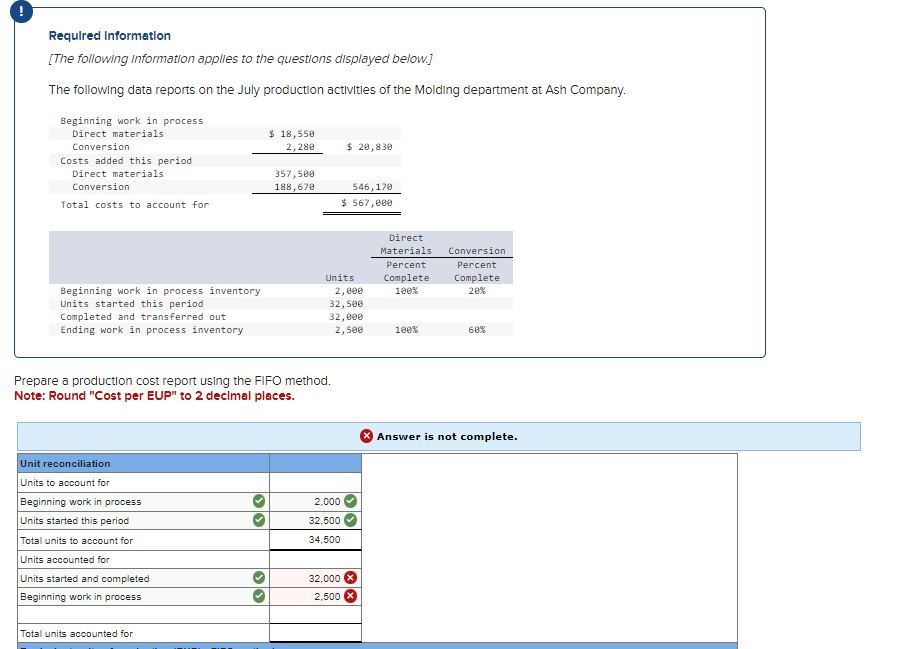The image size is (920, 649).
Task: Select the 32,500 units started field
Action: [x=315, y=520]
